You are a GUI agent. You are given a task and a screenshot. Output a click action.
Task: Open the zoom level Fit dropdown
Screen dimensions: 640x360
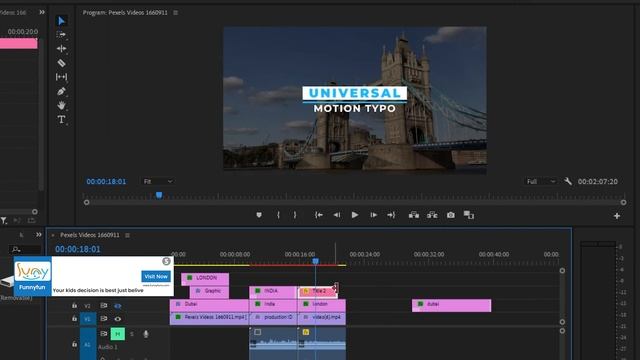point(158,181)
